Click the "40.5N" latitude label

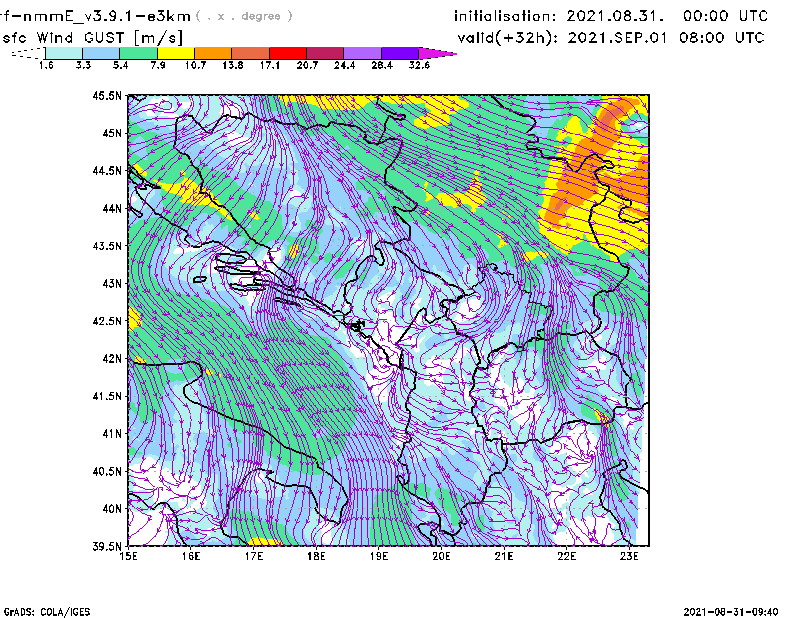click(x=107, y=472)
